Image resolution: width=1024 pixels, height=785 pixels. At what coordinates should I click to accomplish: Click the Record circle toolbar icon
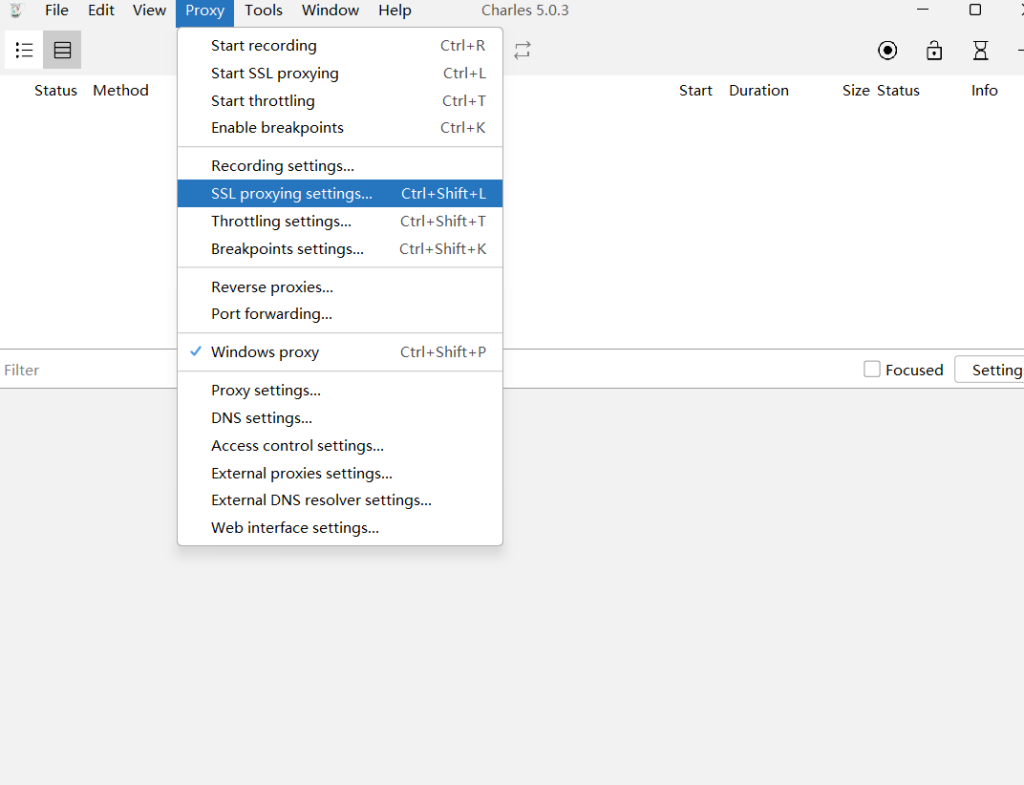887,50
